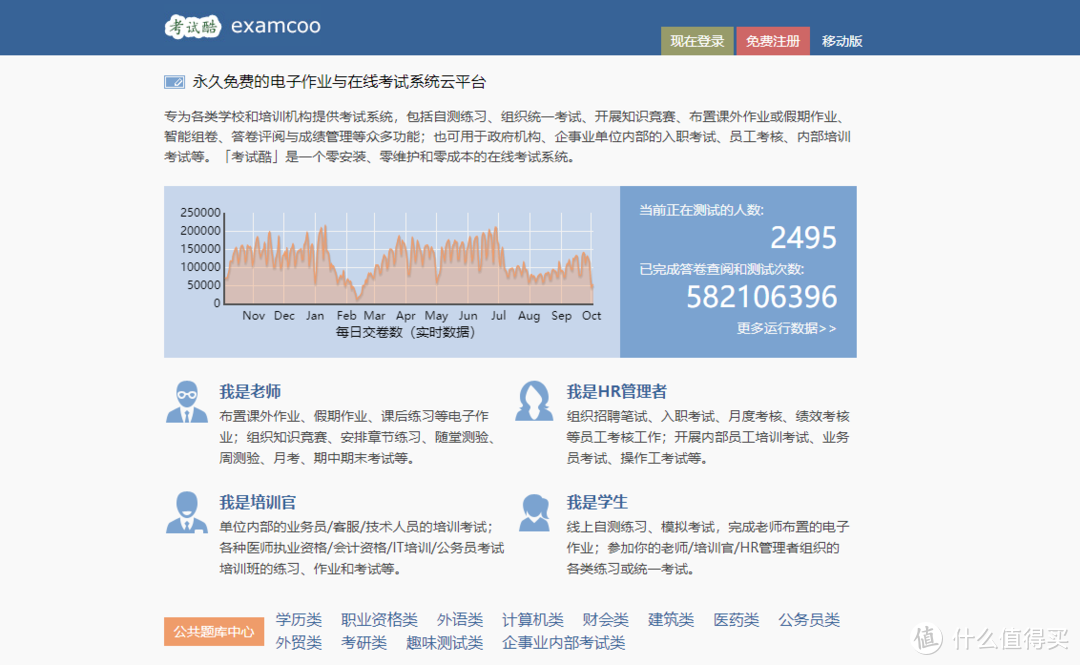Open the 医药类 category link

pyautogui.click(x=736, y=620)
